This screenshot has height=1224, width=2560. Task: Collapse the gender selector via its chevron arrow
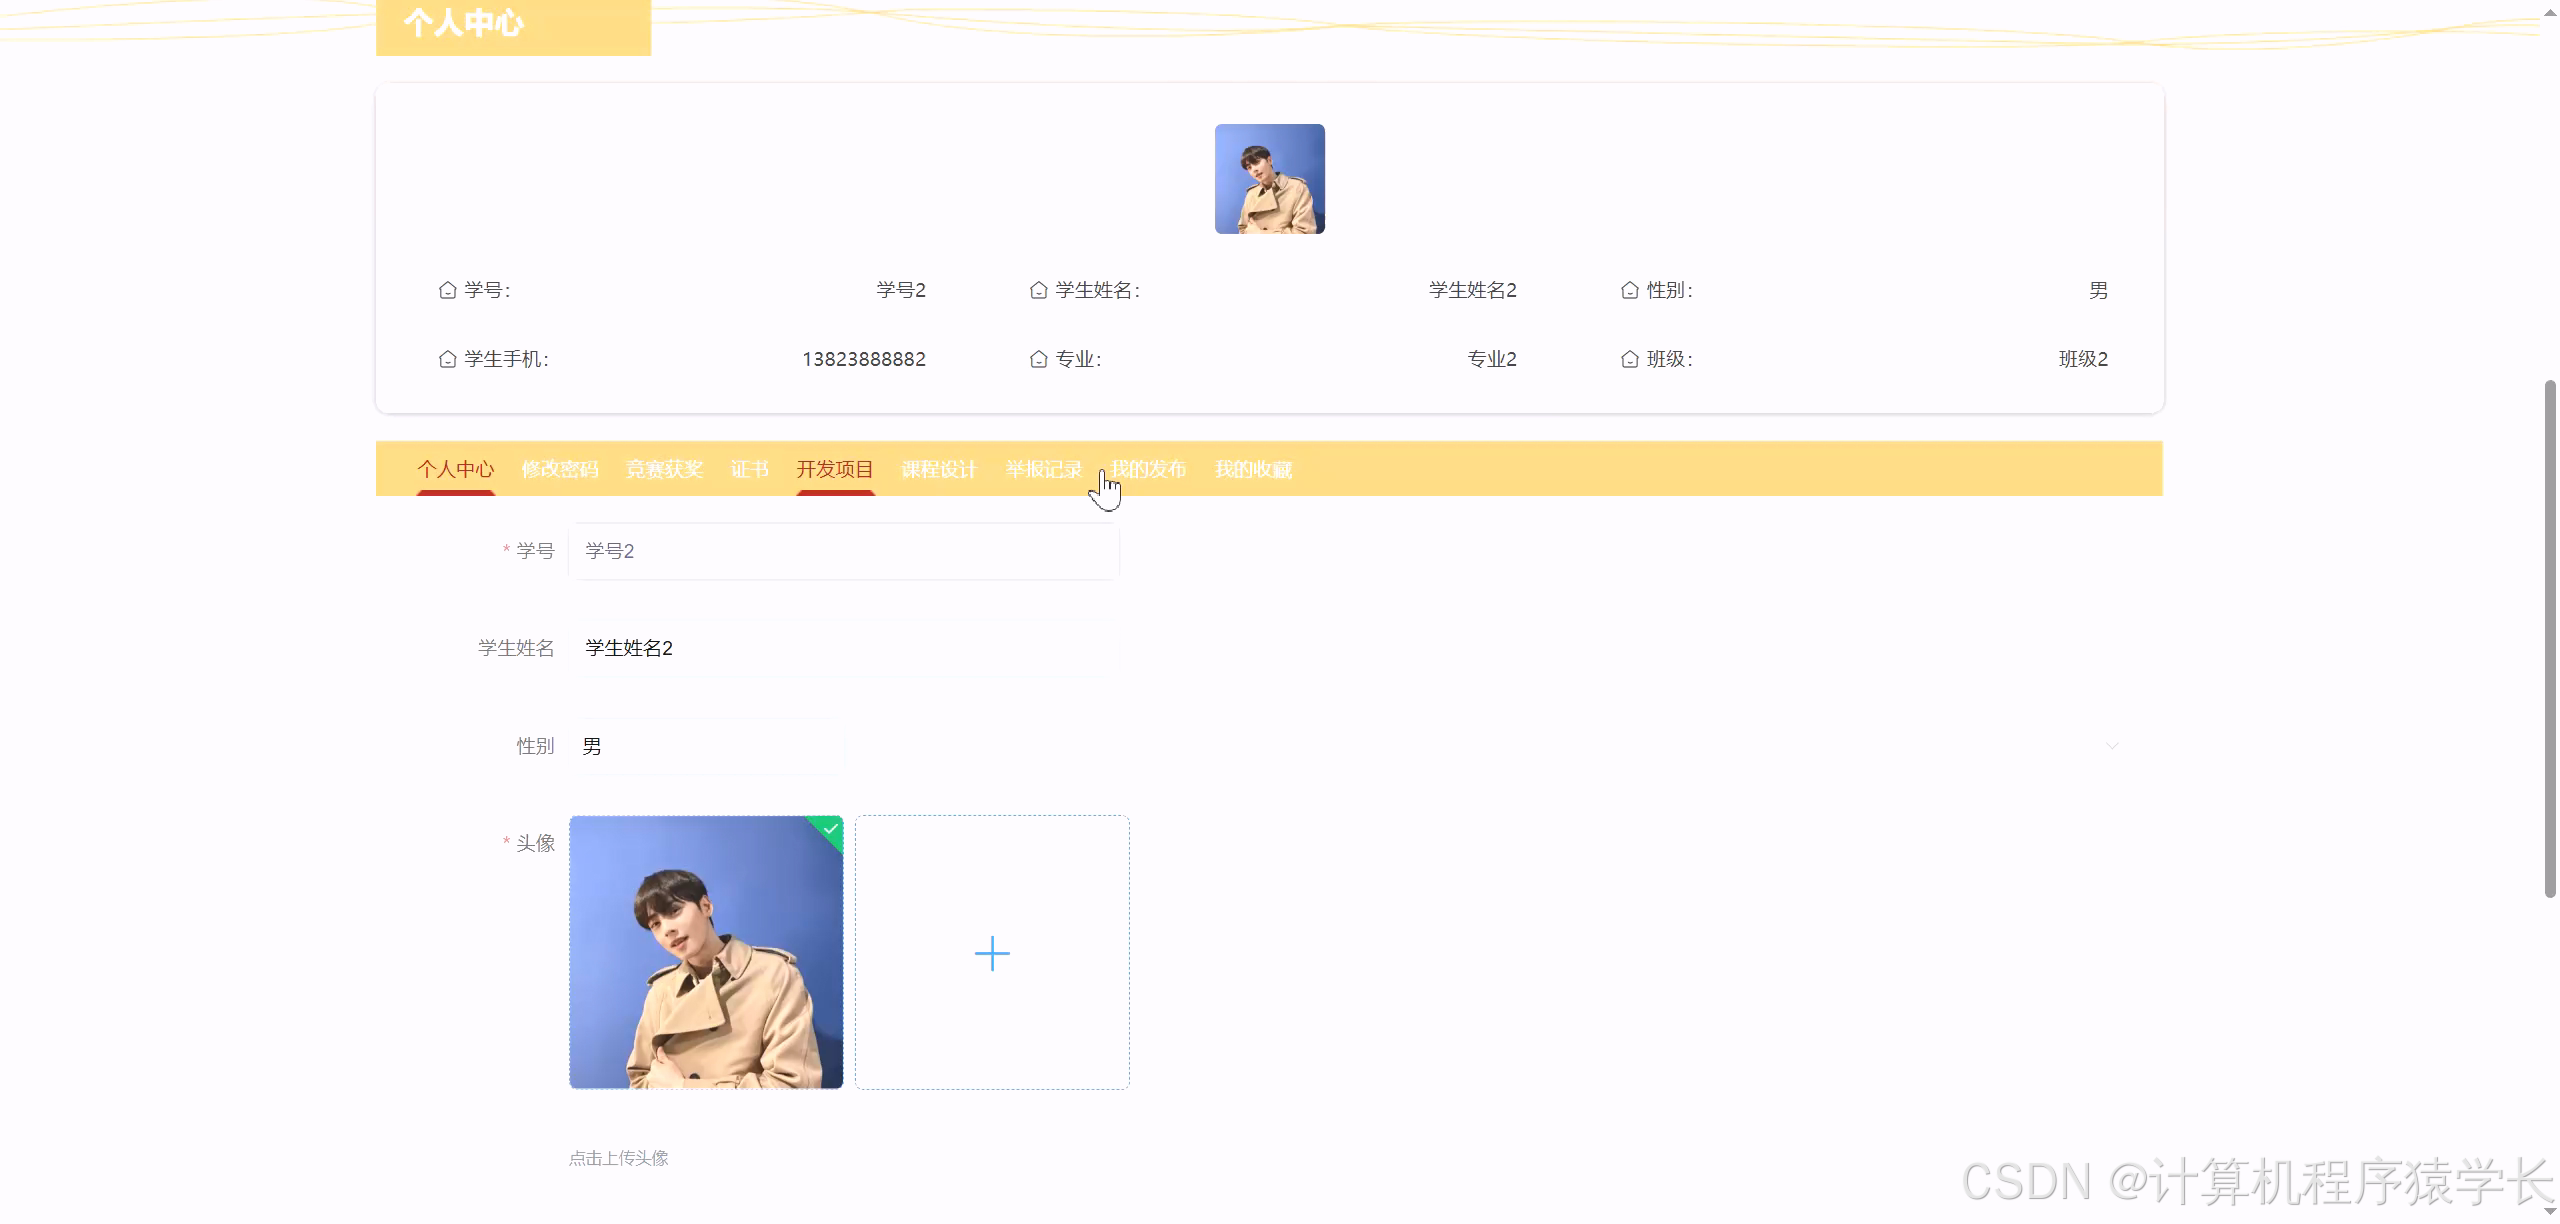click(2112, 745)
